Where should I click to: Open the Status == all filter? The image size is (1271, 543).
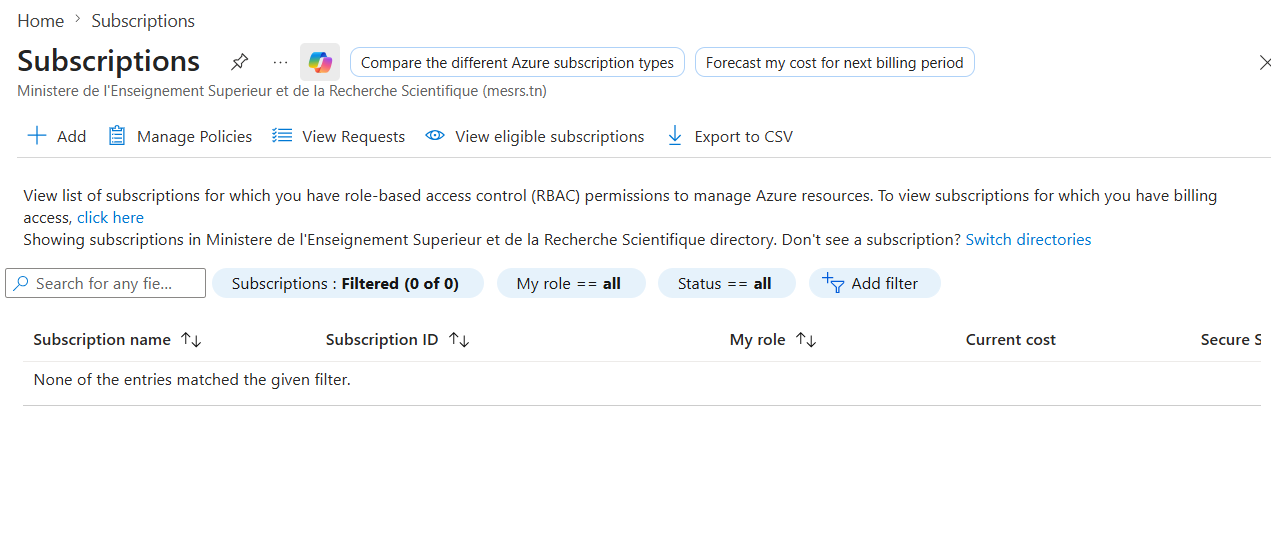(726, 283)
